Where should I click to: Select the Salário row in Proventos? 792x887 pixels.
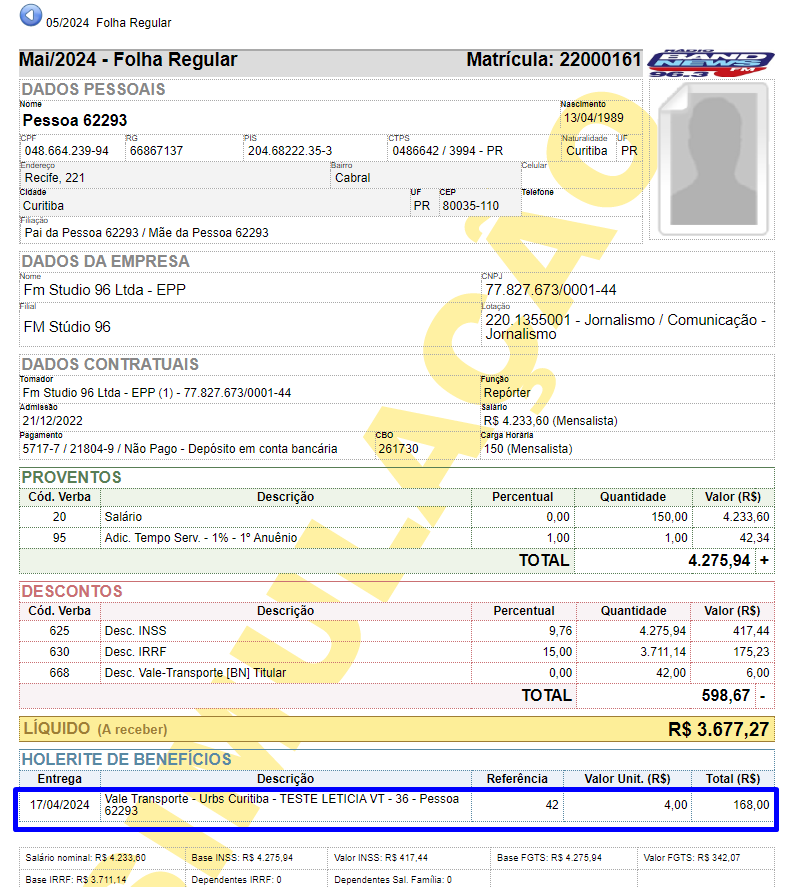click(397, 517)
